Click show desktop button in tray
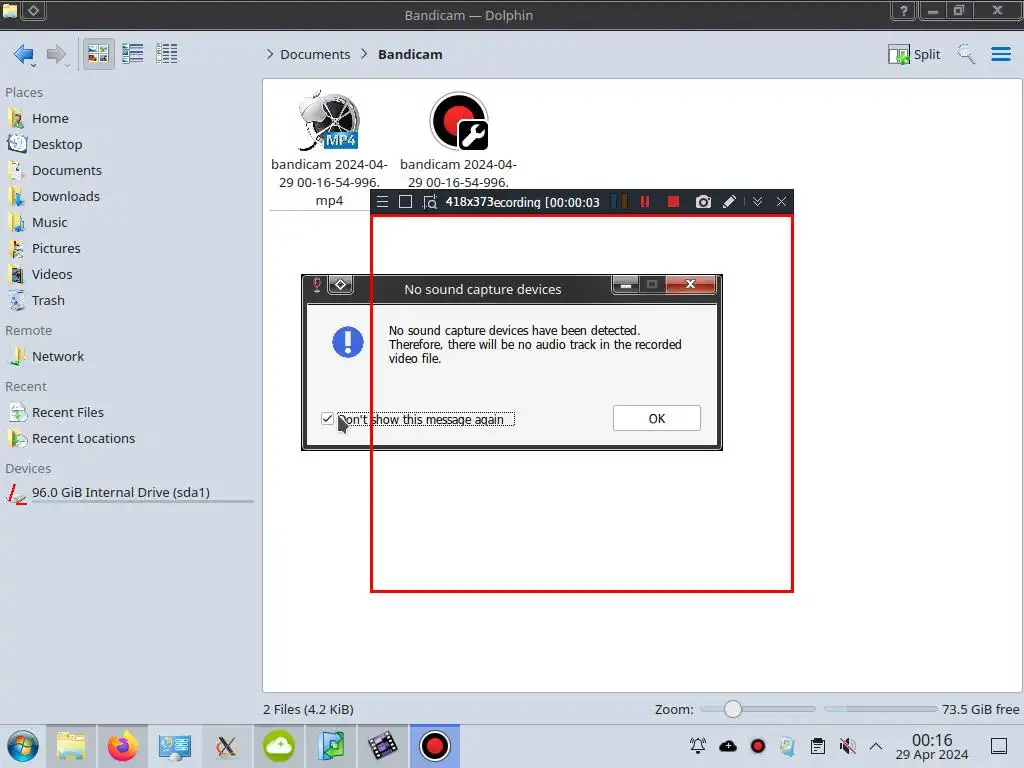Viewport: 1024px width, 768px height. click(x=999, y=746)
